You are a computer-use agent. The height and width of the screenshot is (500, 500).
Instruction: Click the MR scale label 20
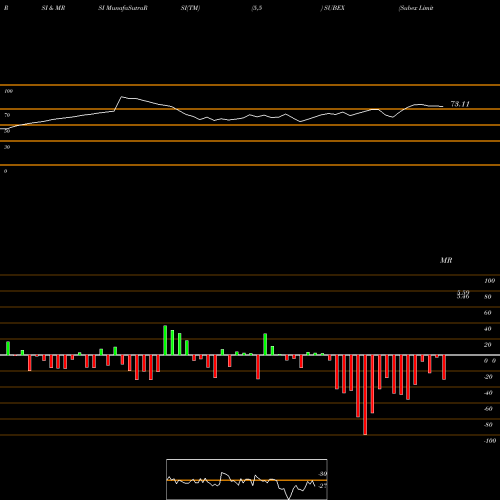pyautogui.click(x=488, y=345)
